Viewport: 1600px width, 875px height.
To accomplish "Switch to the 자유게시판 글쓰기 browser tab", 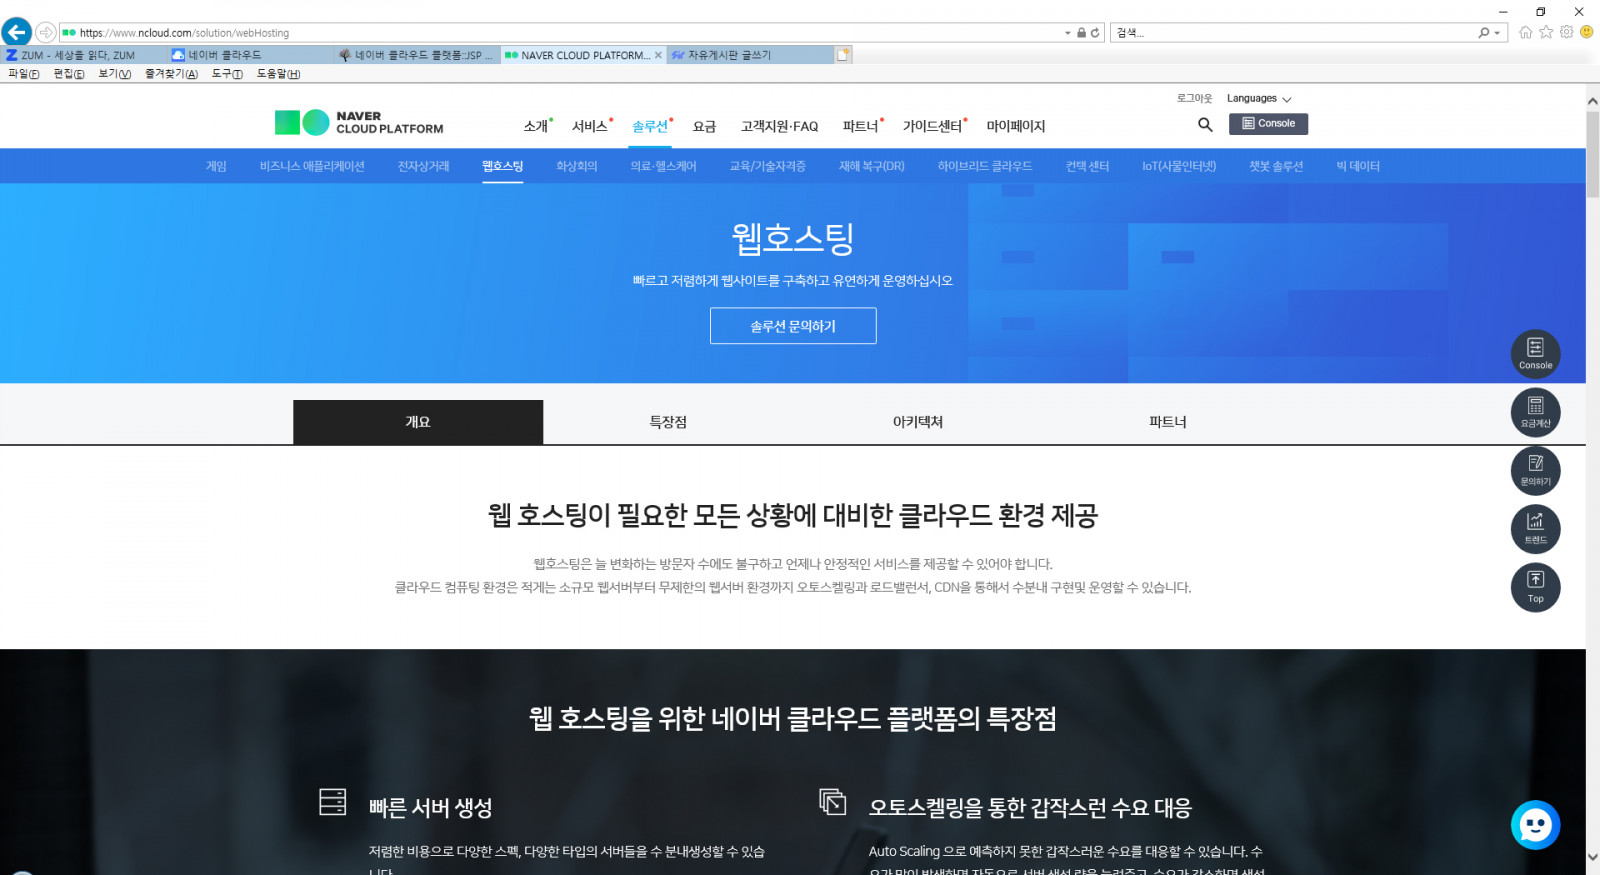I will [x=750, y=55].
